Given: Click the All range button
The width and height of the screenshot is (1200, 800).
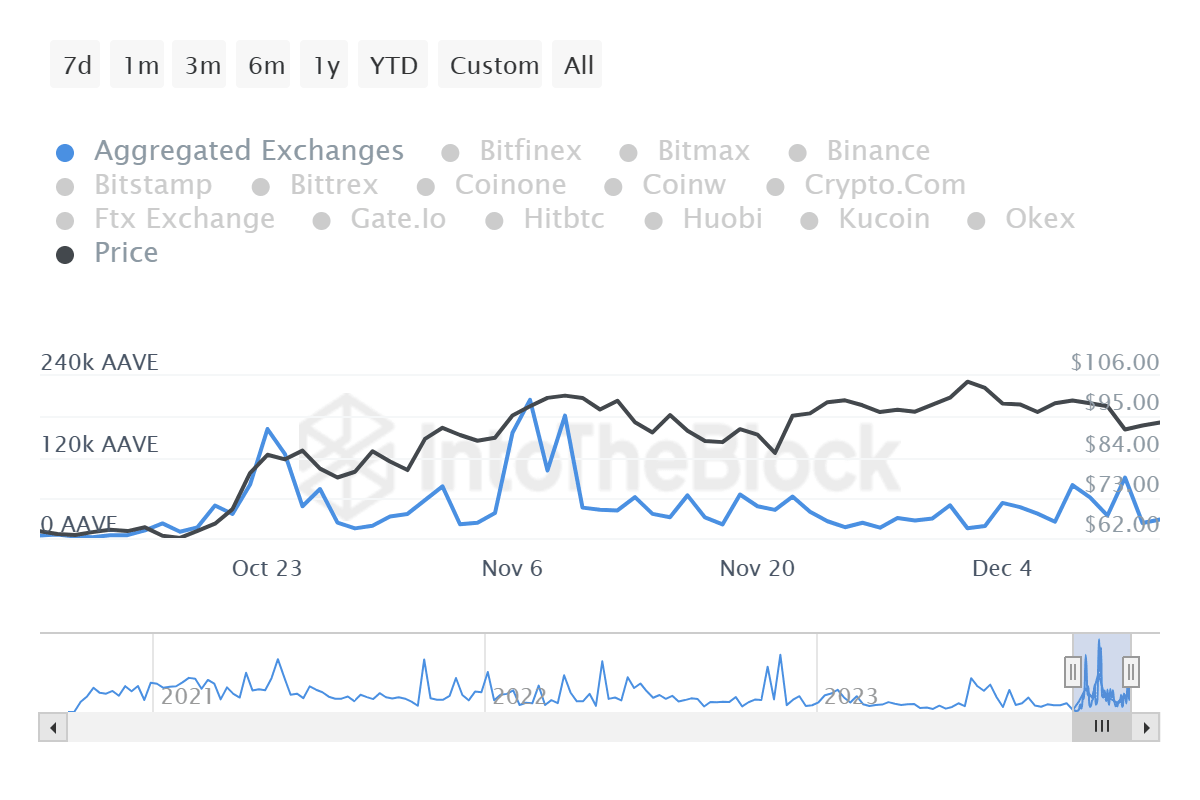Looking at the screenshot, I should [x=578, y=66].
